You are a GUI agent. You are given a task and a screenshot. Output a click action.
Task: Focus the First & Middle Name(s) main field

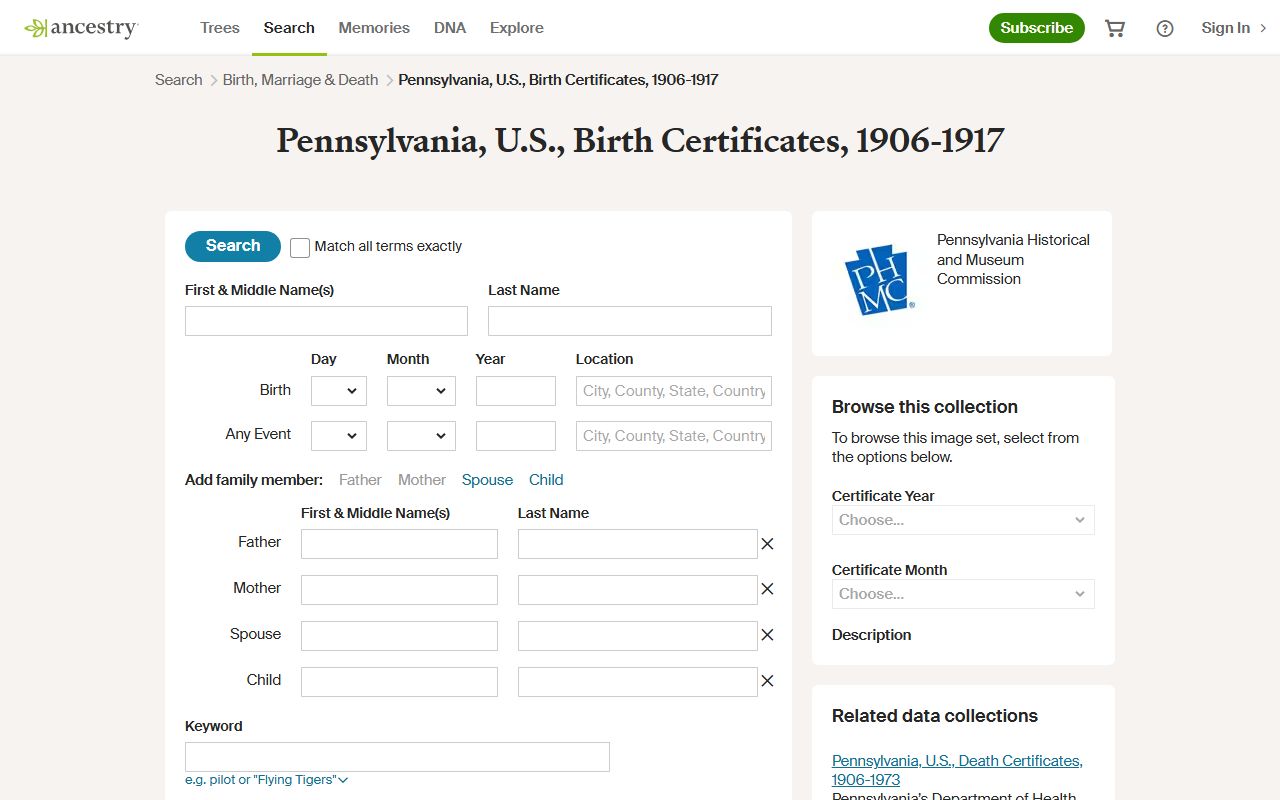click(326, 321)
